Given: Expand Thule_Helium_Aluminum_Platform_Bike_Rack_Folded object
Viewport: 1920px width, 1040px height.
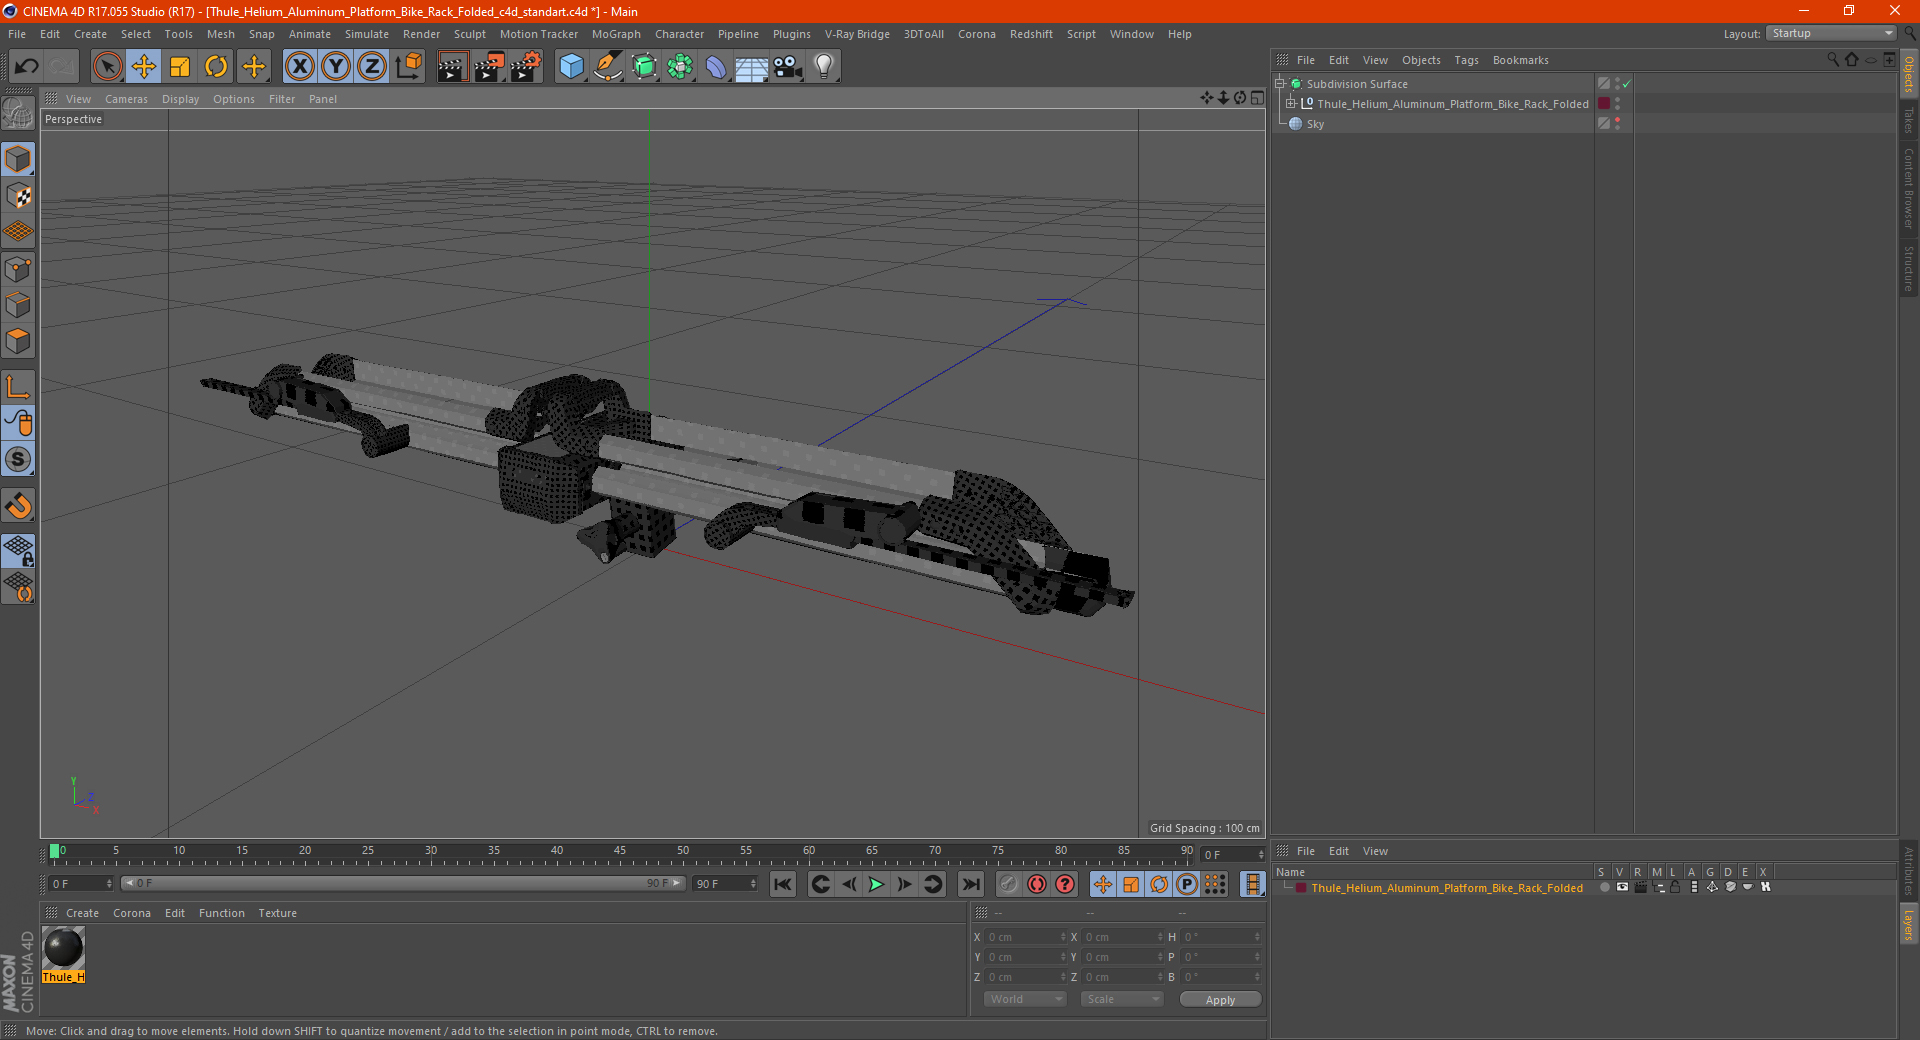Looking at the screenshot, I should 1291,104.
